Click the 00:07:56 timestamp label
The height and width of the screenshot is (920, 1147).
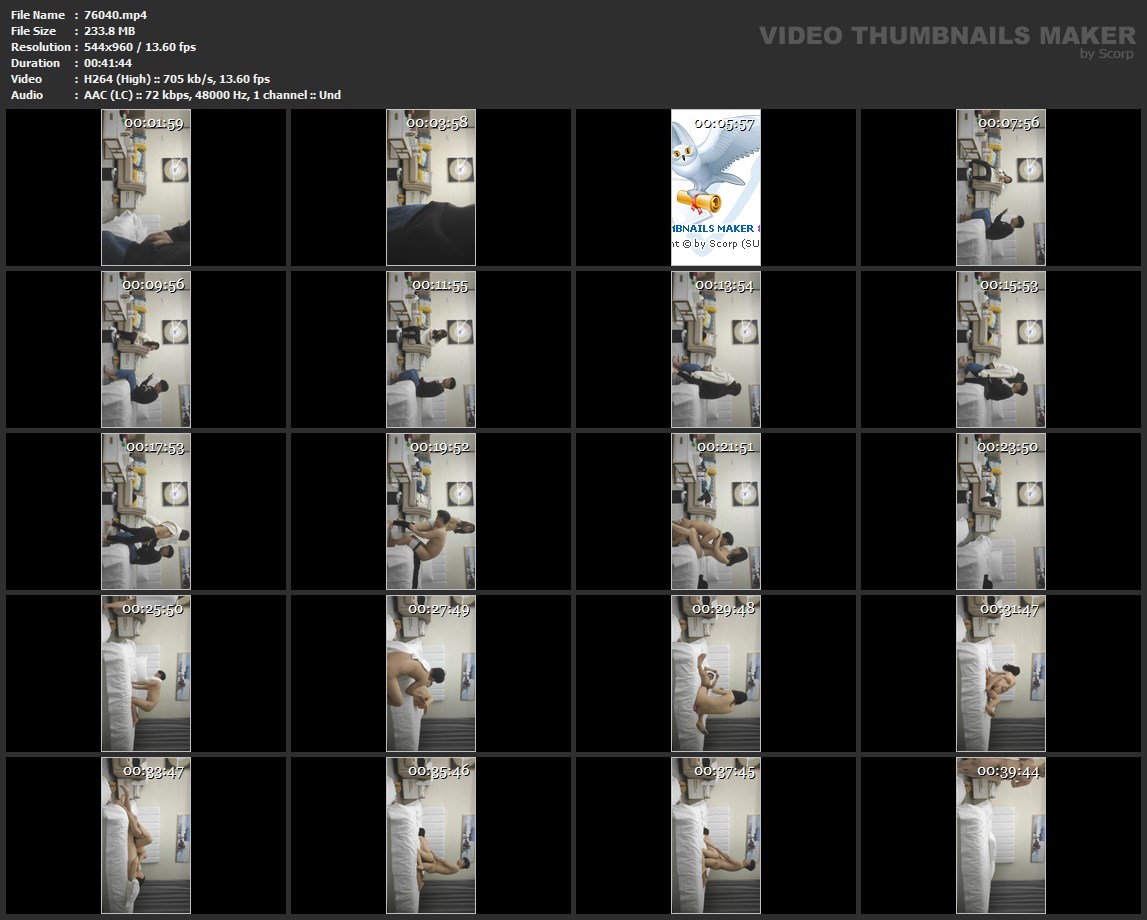click(x=1008, y=123)
